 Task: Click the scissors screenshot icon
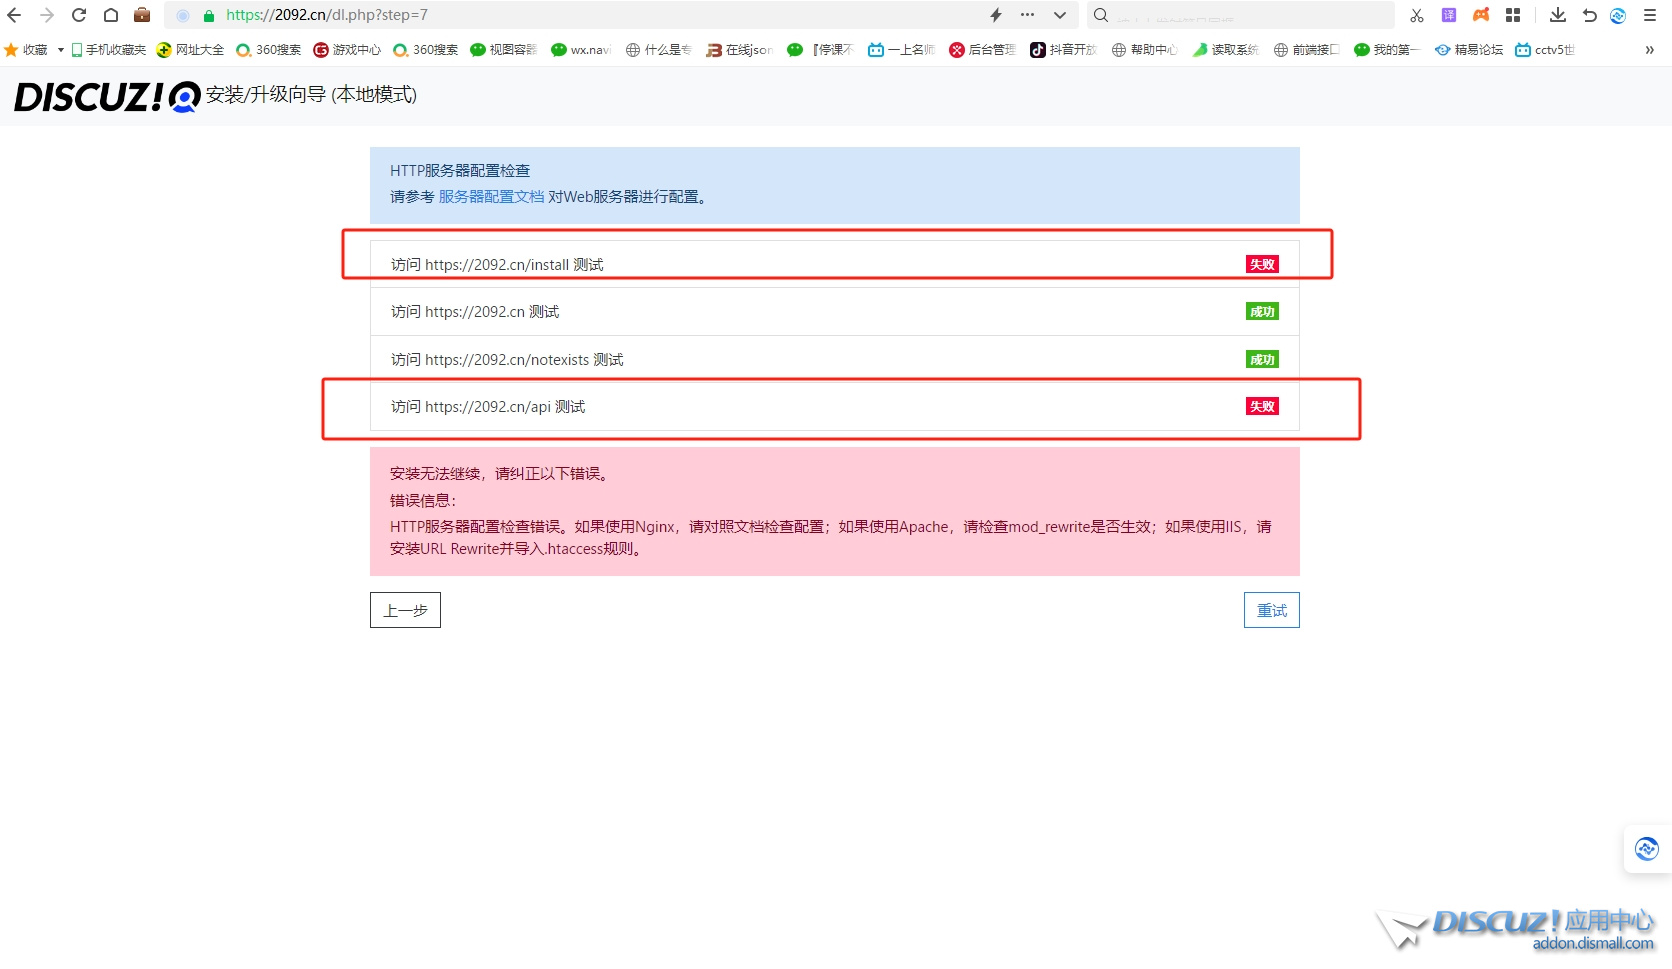pos(1416,15)
